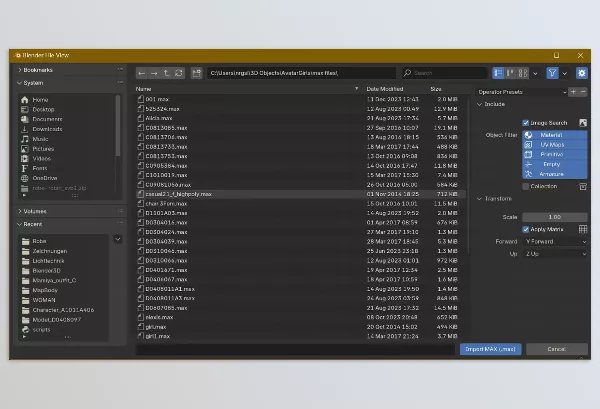This screenshot has height=409, width=600.
Task: Switch to vertical list display mode
Action: 498,73
